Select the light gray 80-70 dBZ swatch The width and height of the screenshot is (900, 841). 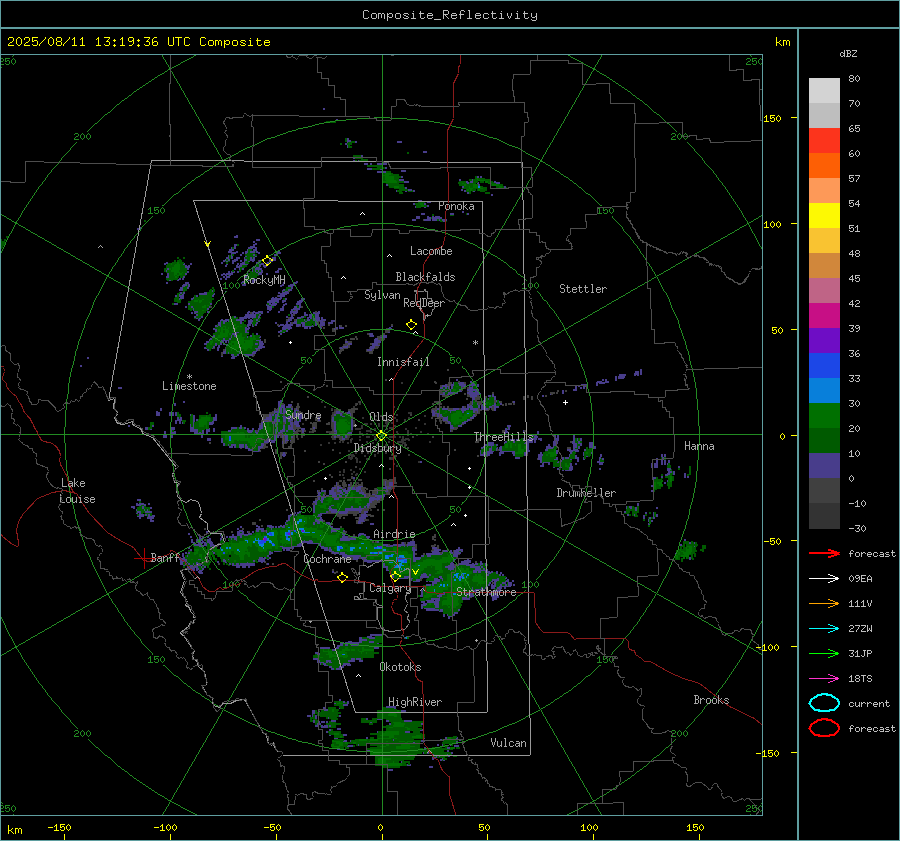824,91
